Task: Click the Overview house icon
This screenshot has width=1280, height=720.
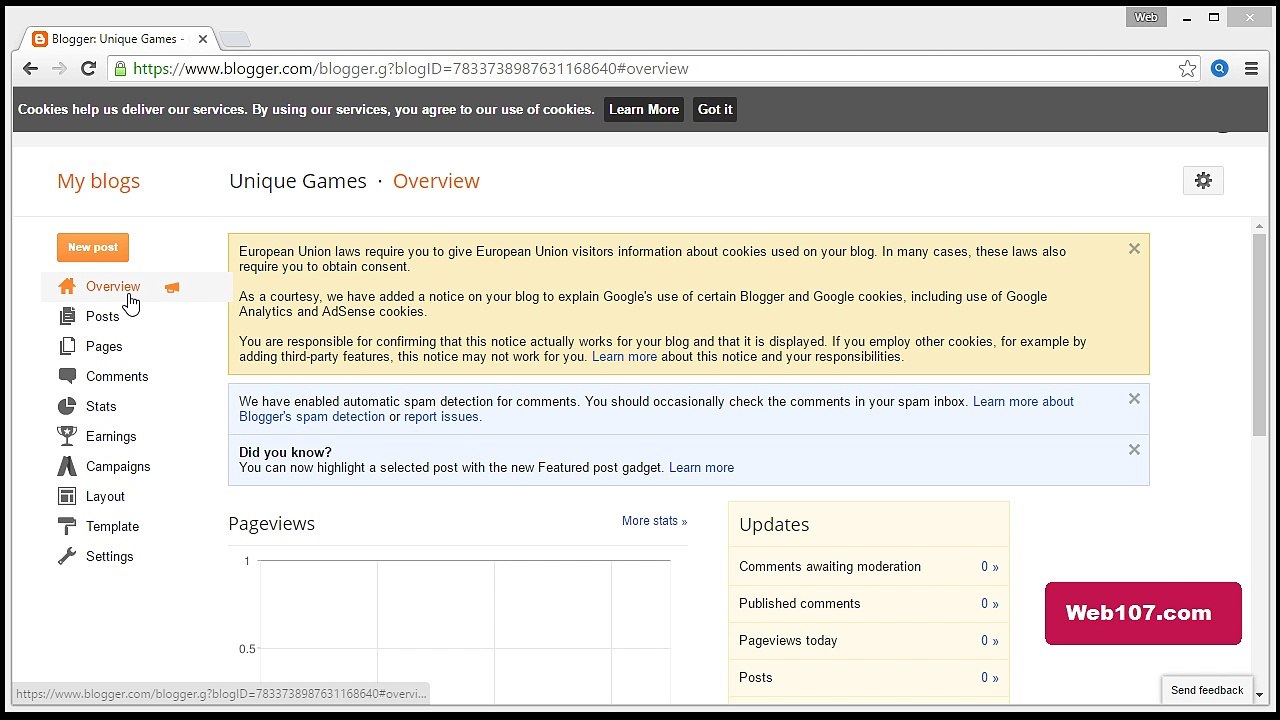Action: 67,287
